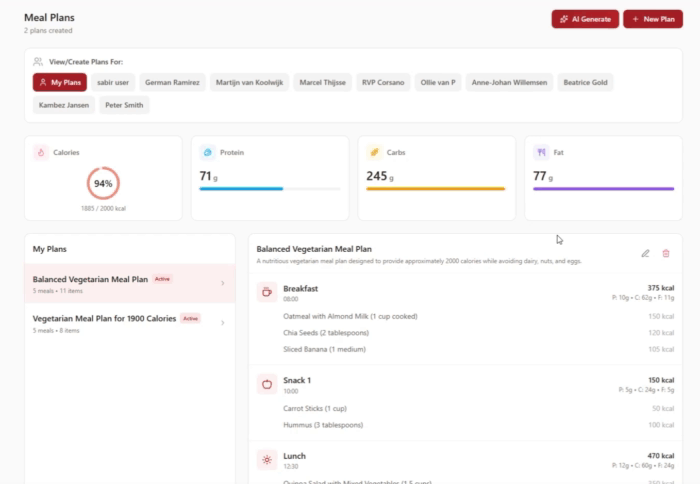Select user Peter Smith
The image size is (700, 484).
click(x=124, y=105)
